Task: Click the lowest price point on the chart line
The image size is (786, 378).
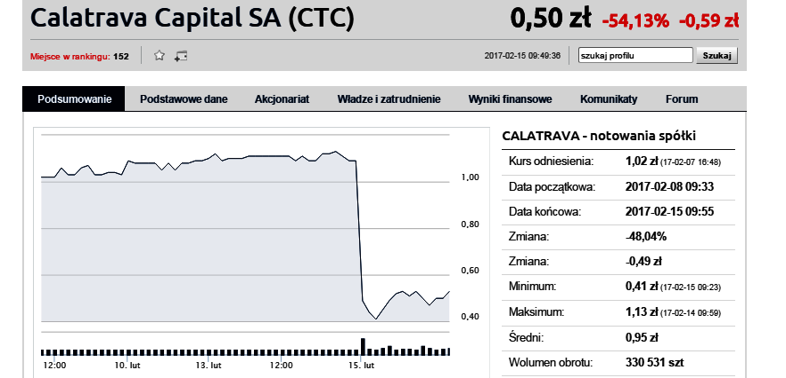Action: 375,319
